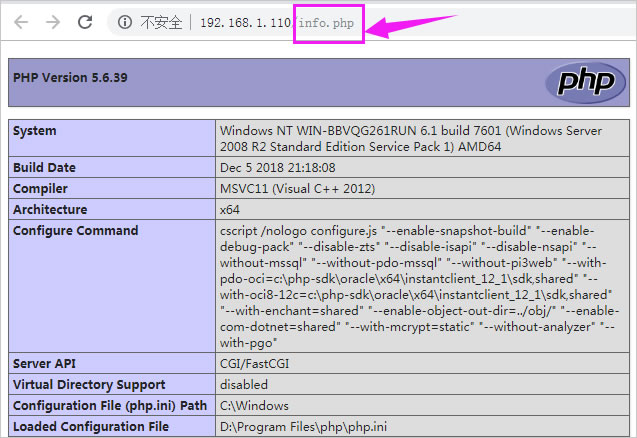Image resolution: width=637 pixels, height=438 pixels.
Task: Click the address bar URL 192.168.1.110
Action: (x=245, y=23)
